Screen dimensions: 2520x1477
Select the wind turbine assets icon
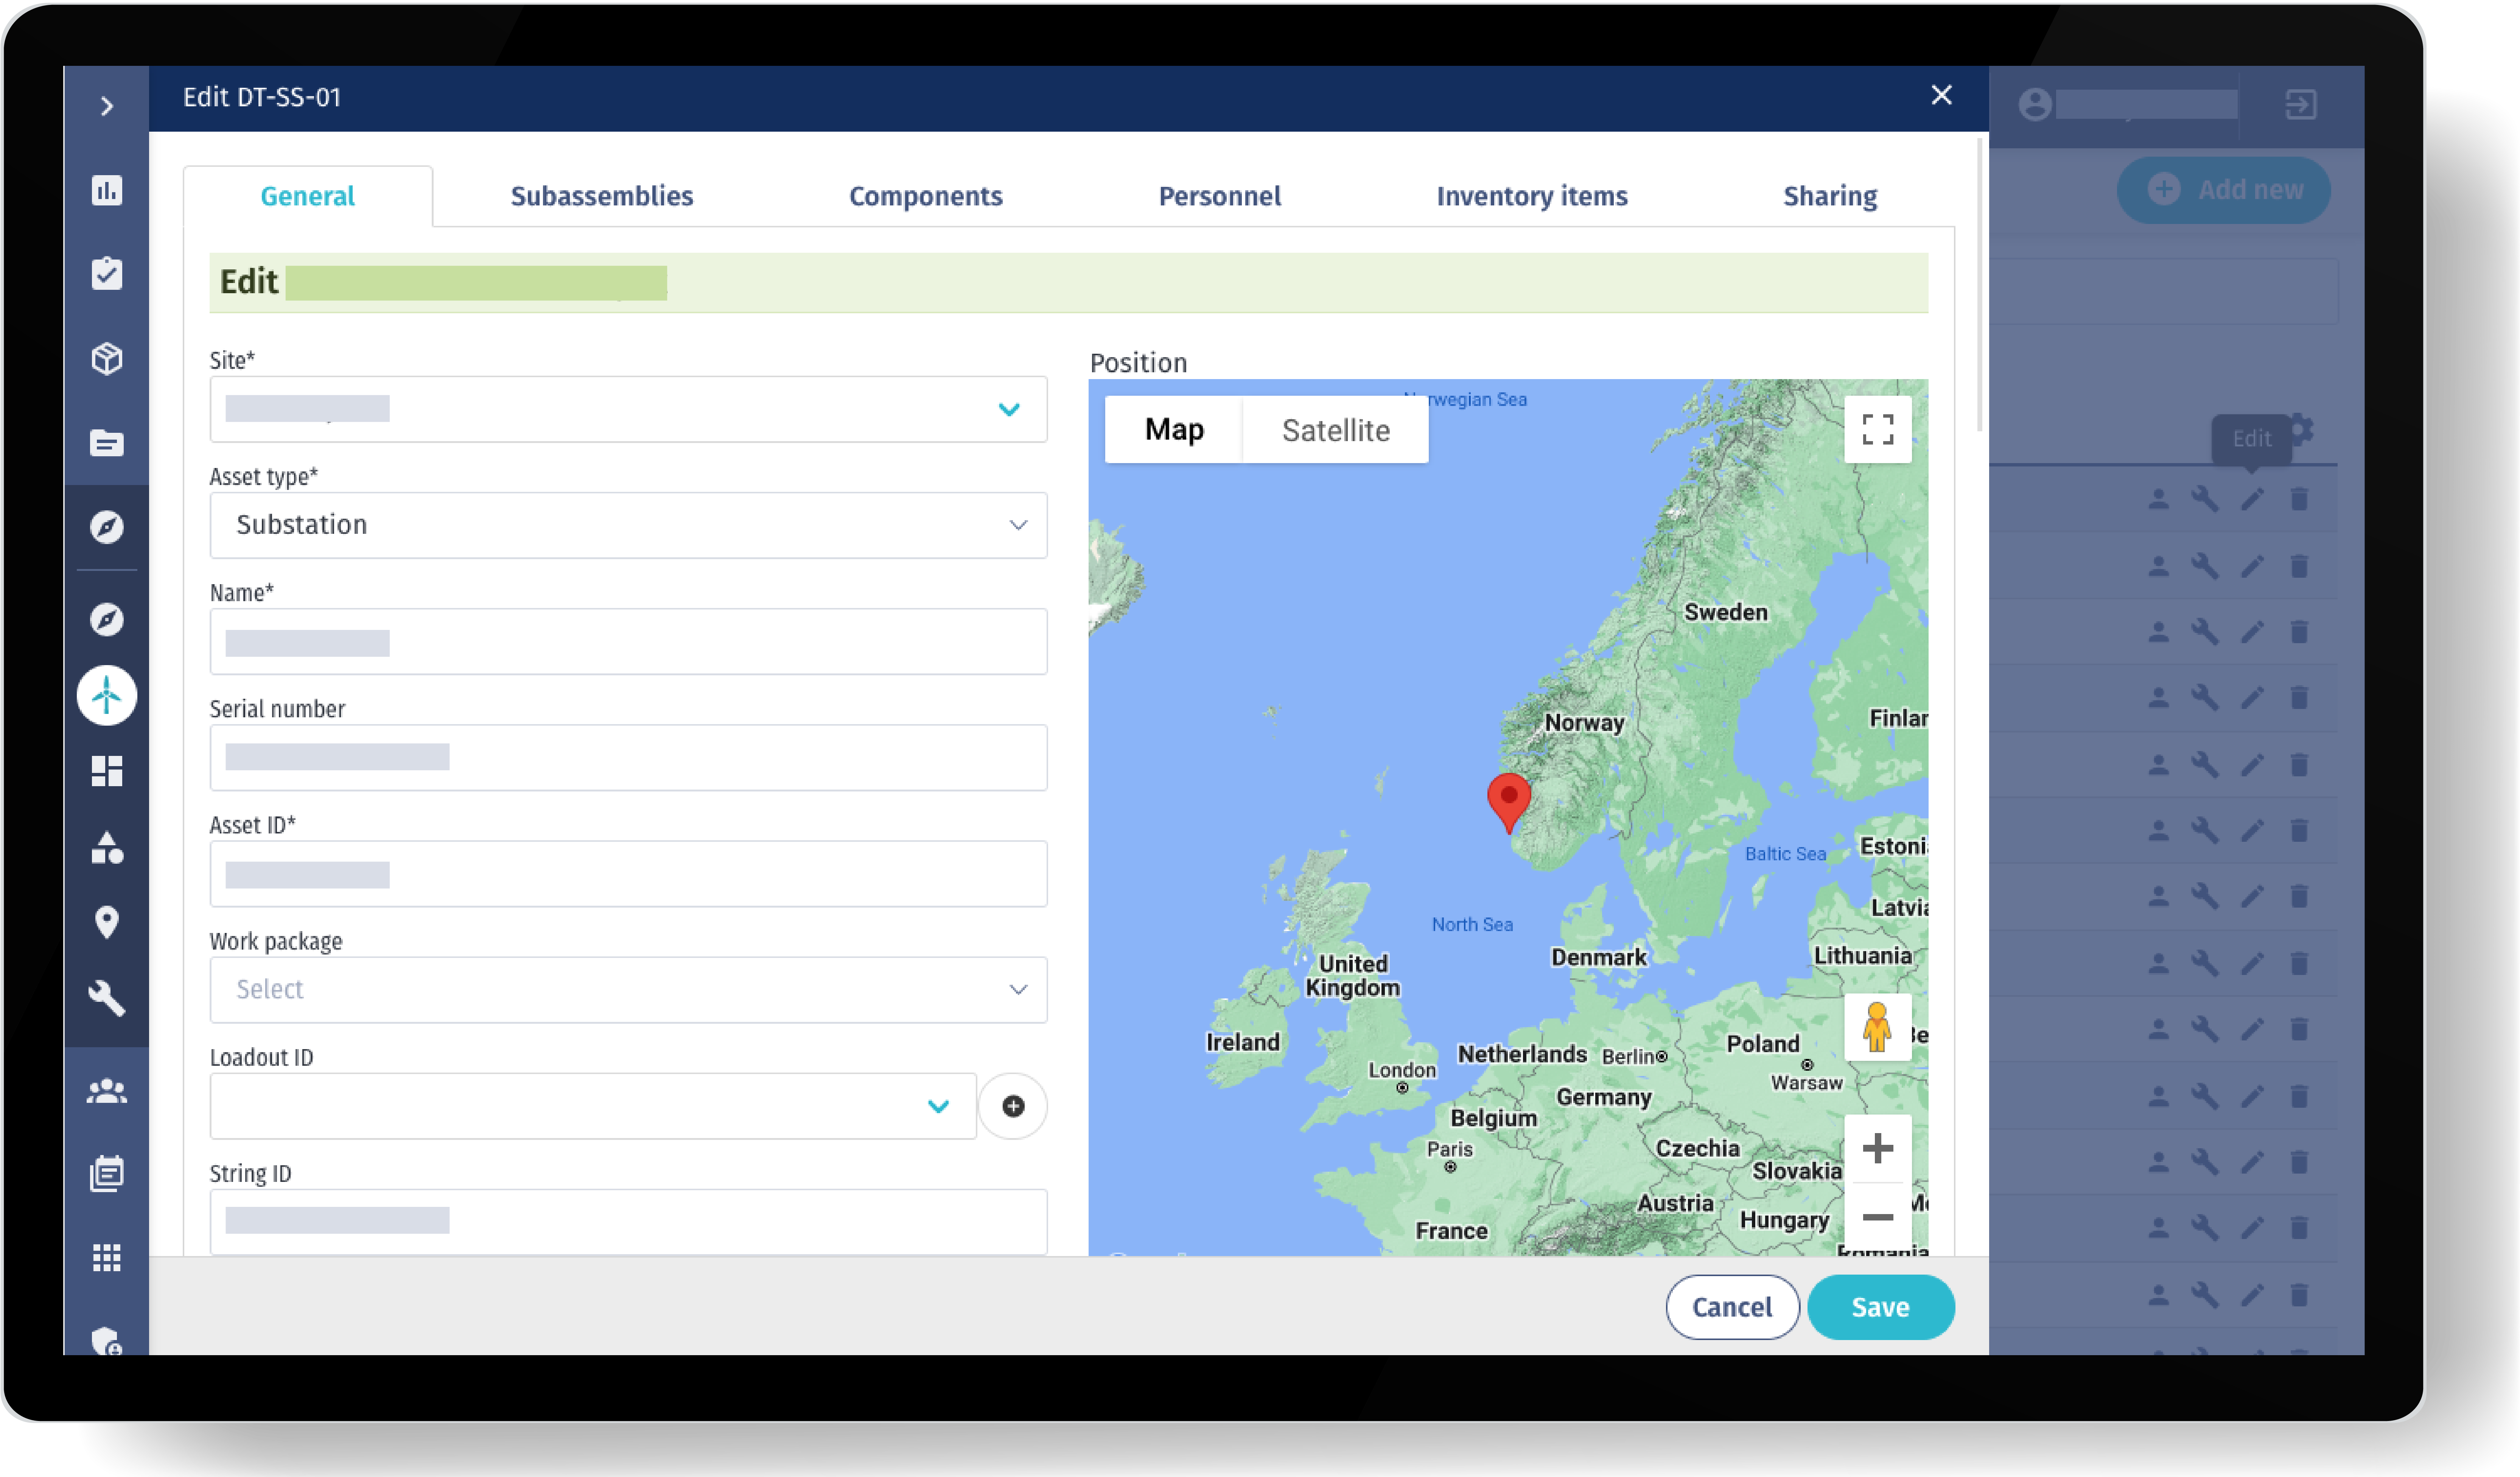pyautogui.click(x=107, y=695)
